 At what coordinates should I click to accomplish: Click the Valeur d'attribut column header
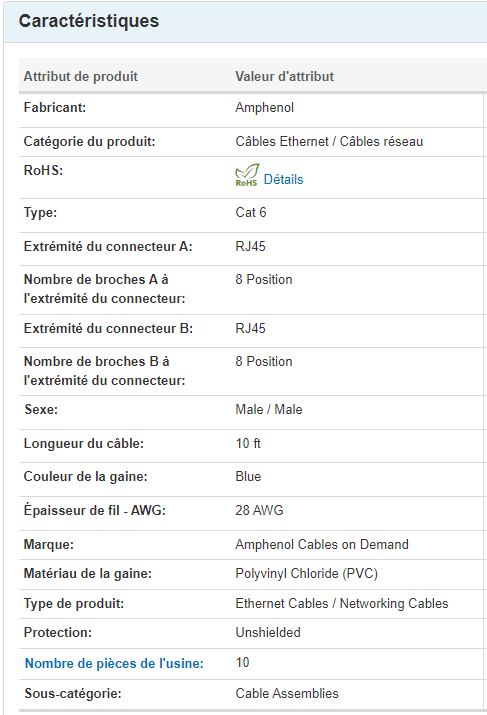(x=285, y=76)
